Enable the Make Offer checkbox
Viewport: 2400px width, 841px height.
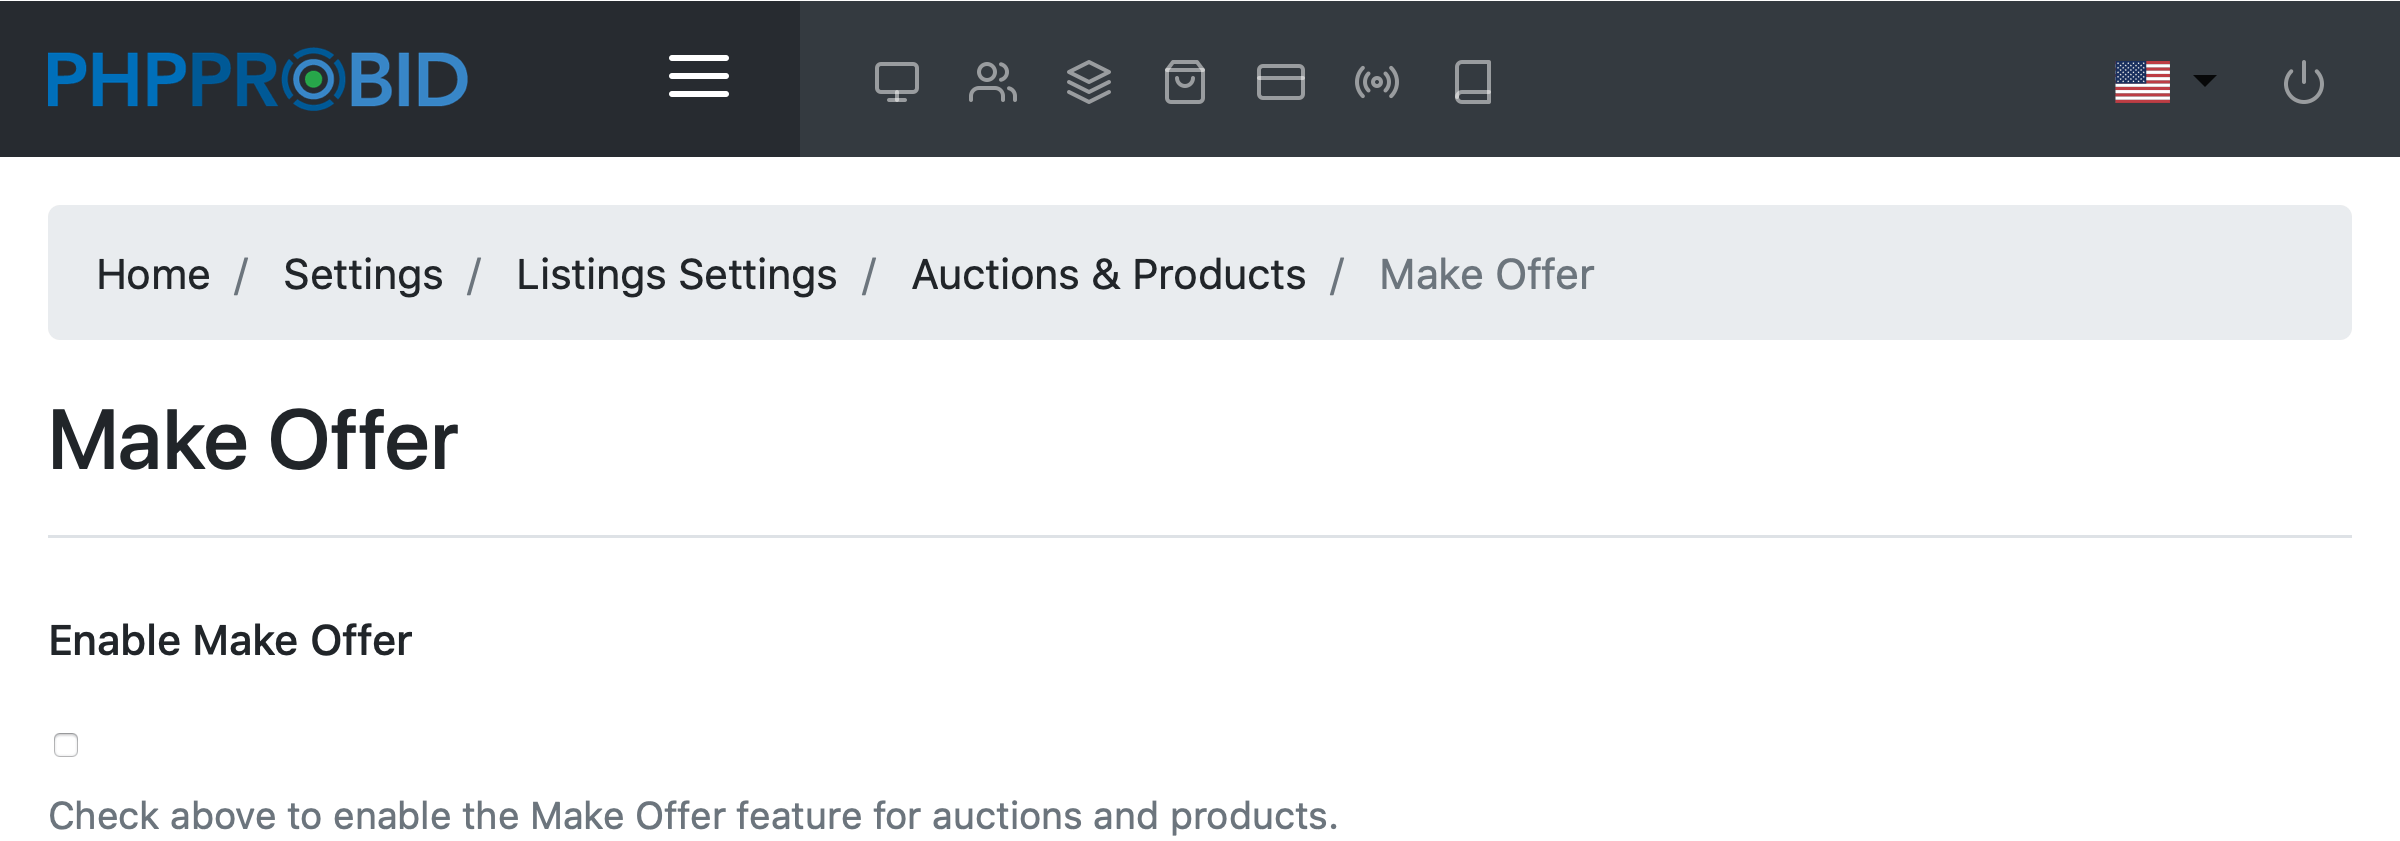[x=66, y=745]
